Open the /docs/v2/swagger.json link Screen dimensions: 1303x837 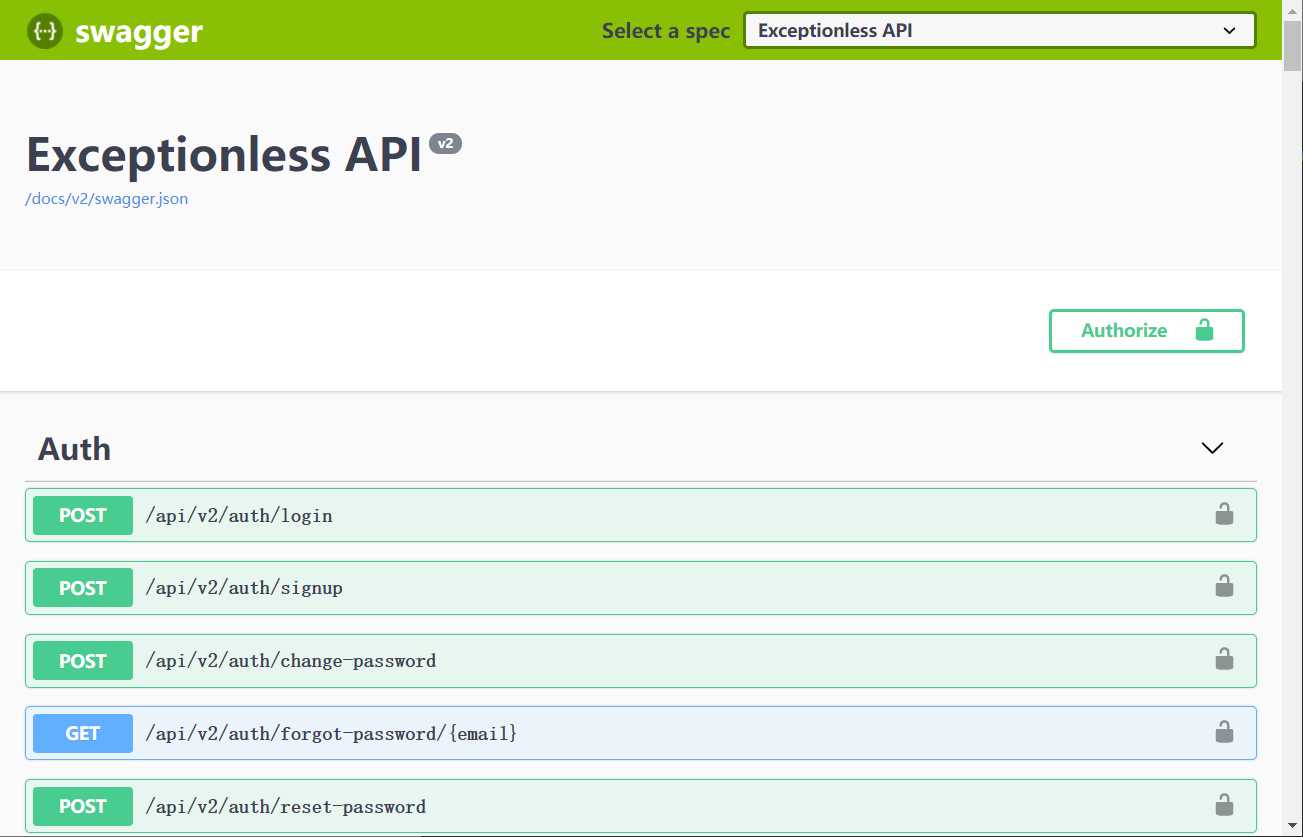[107, 198]
